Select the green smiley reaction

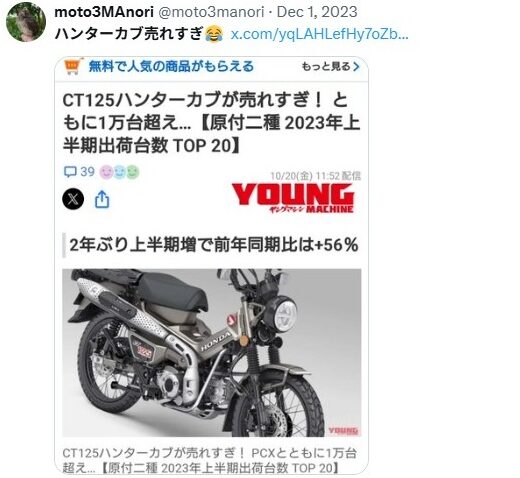click(132, 172)
